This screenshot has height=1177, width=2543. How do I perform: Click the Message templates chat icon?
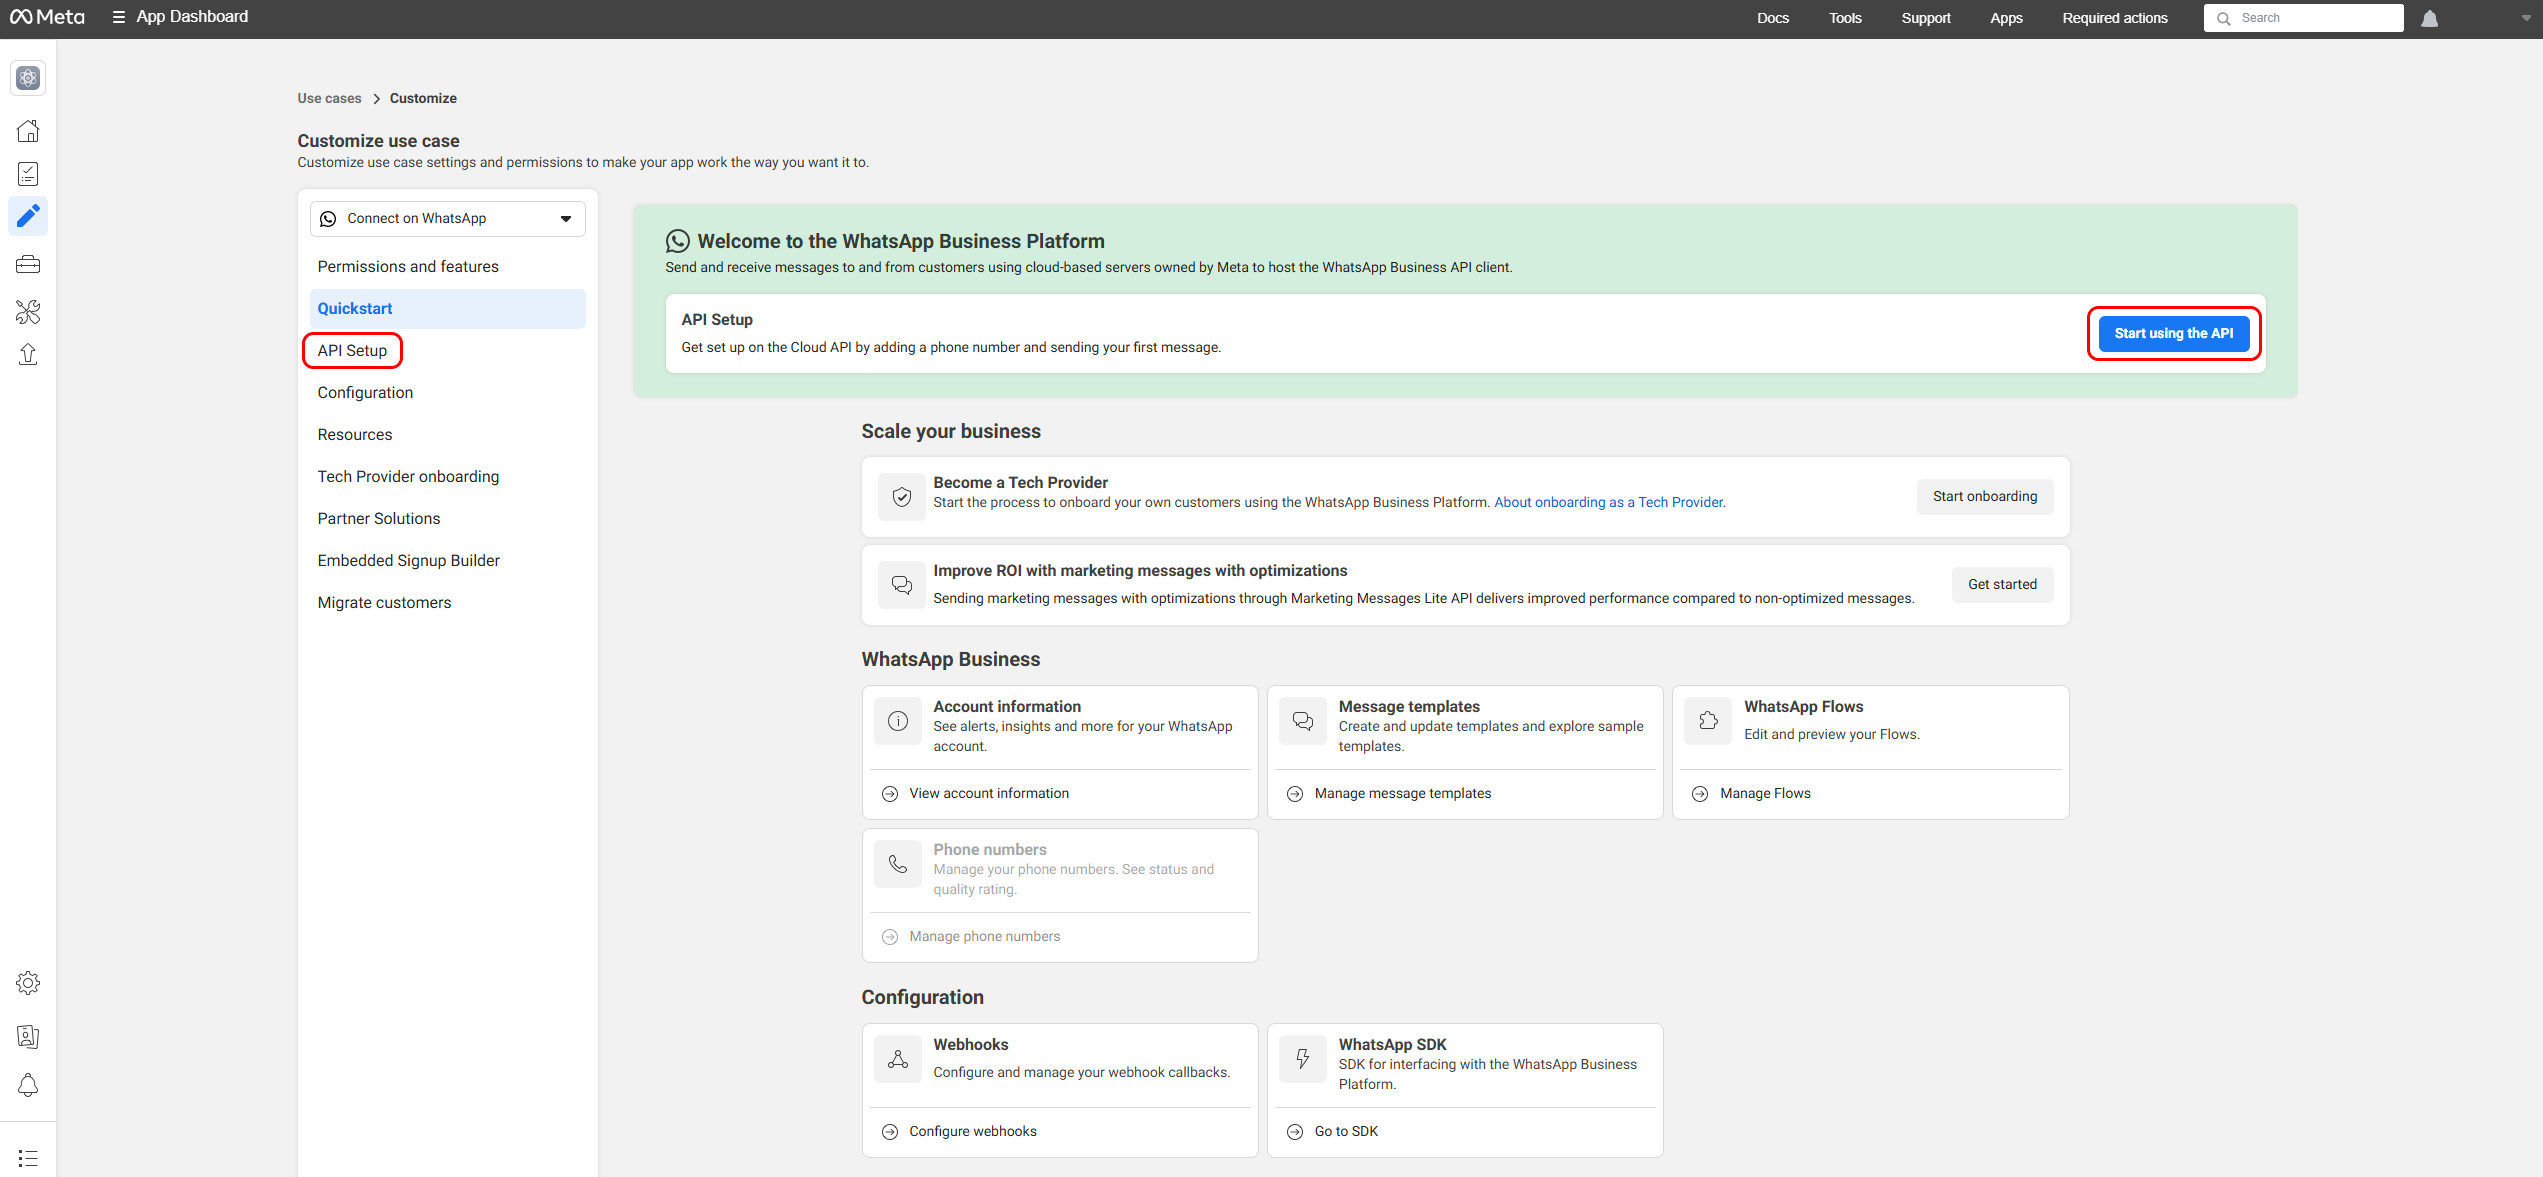coord(1303,721)
